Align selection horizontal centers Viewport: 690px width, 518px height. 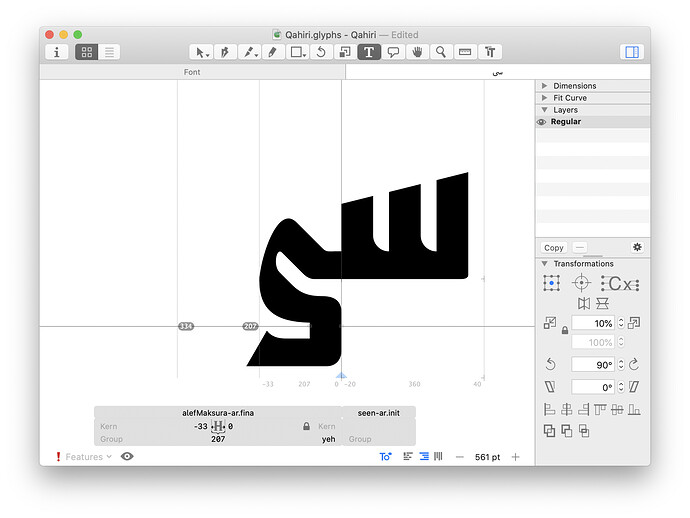tap(566, 410)
